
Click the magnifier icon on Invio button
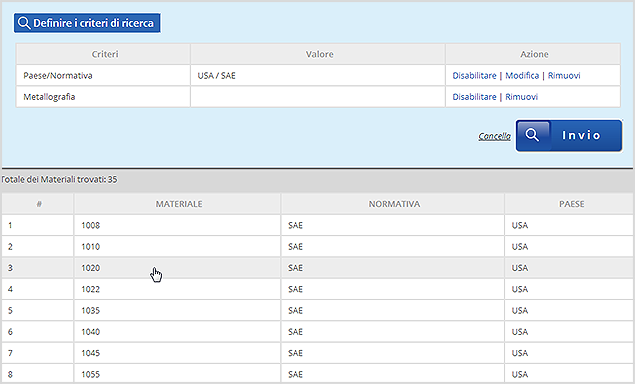(x=532, y=135)
